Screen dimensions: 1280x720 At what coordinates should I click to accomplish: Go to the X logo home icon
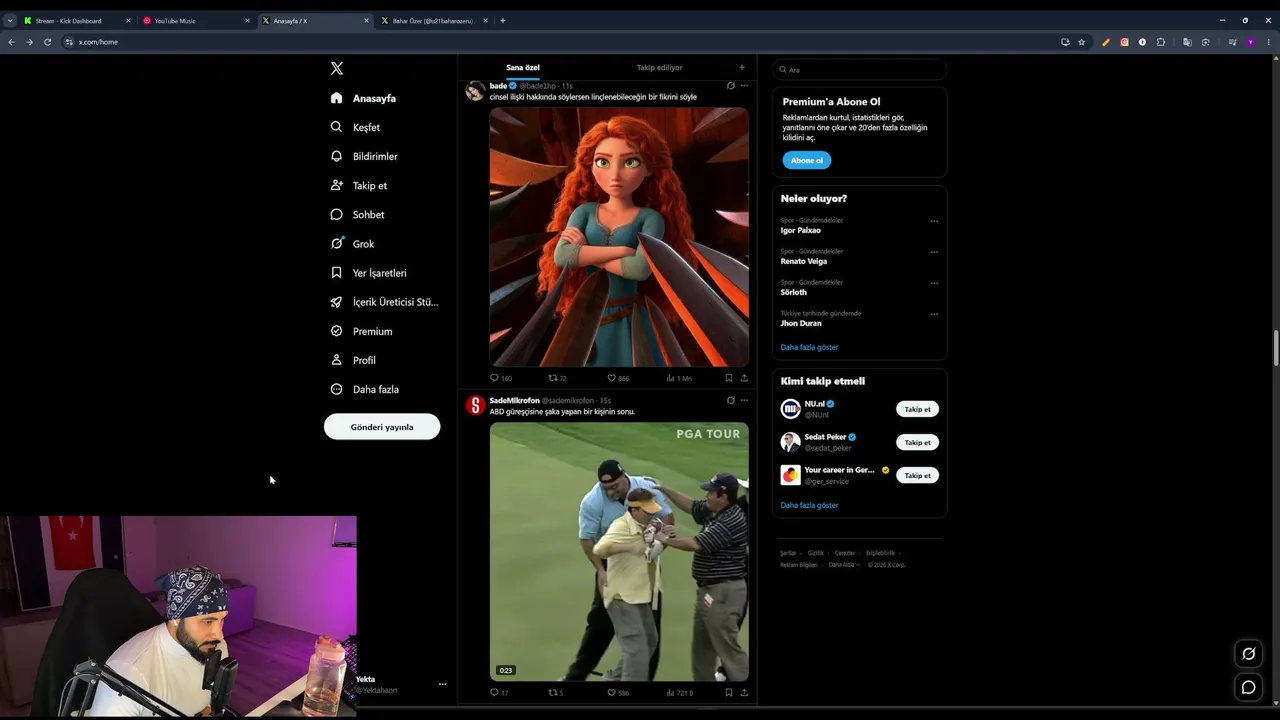click(337, 68)
